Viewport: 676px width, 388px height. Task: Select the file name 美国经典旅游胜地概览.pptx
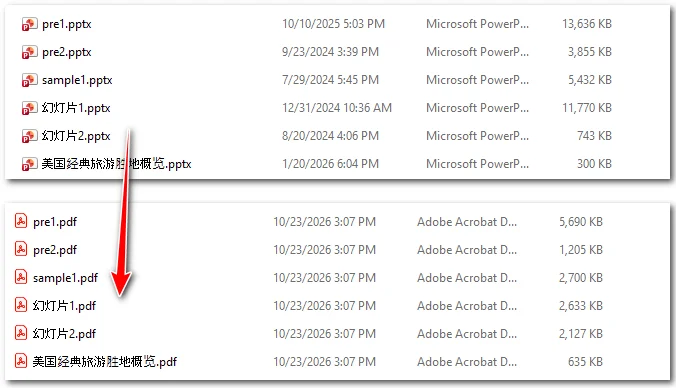[x=116, y=164]
